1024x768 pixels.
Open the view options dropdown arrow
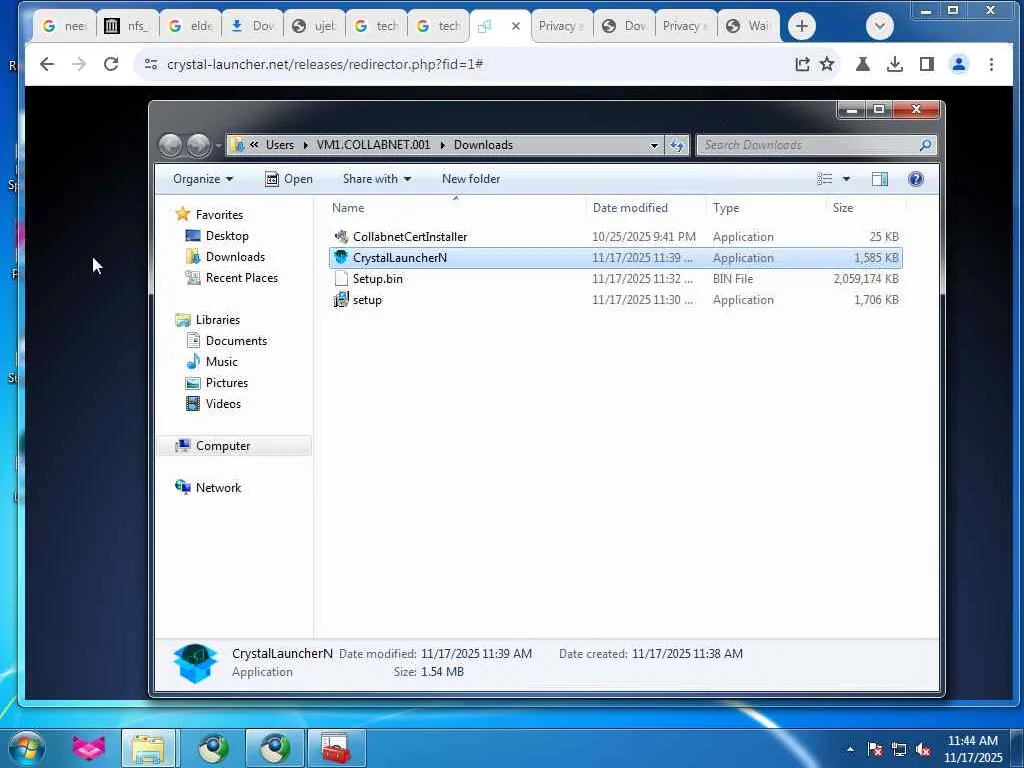coord(846,179)
